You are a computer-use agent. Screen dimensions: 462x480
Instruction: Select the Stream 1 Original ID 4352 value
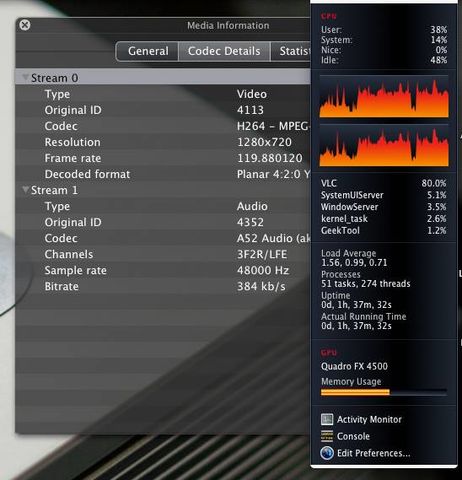click(x=250, y=222)
